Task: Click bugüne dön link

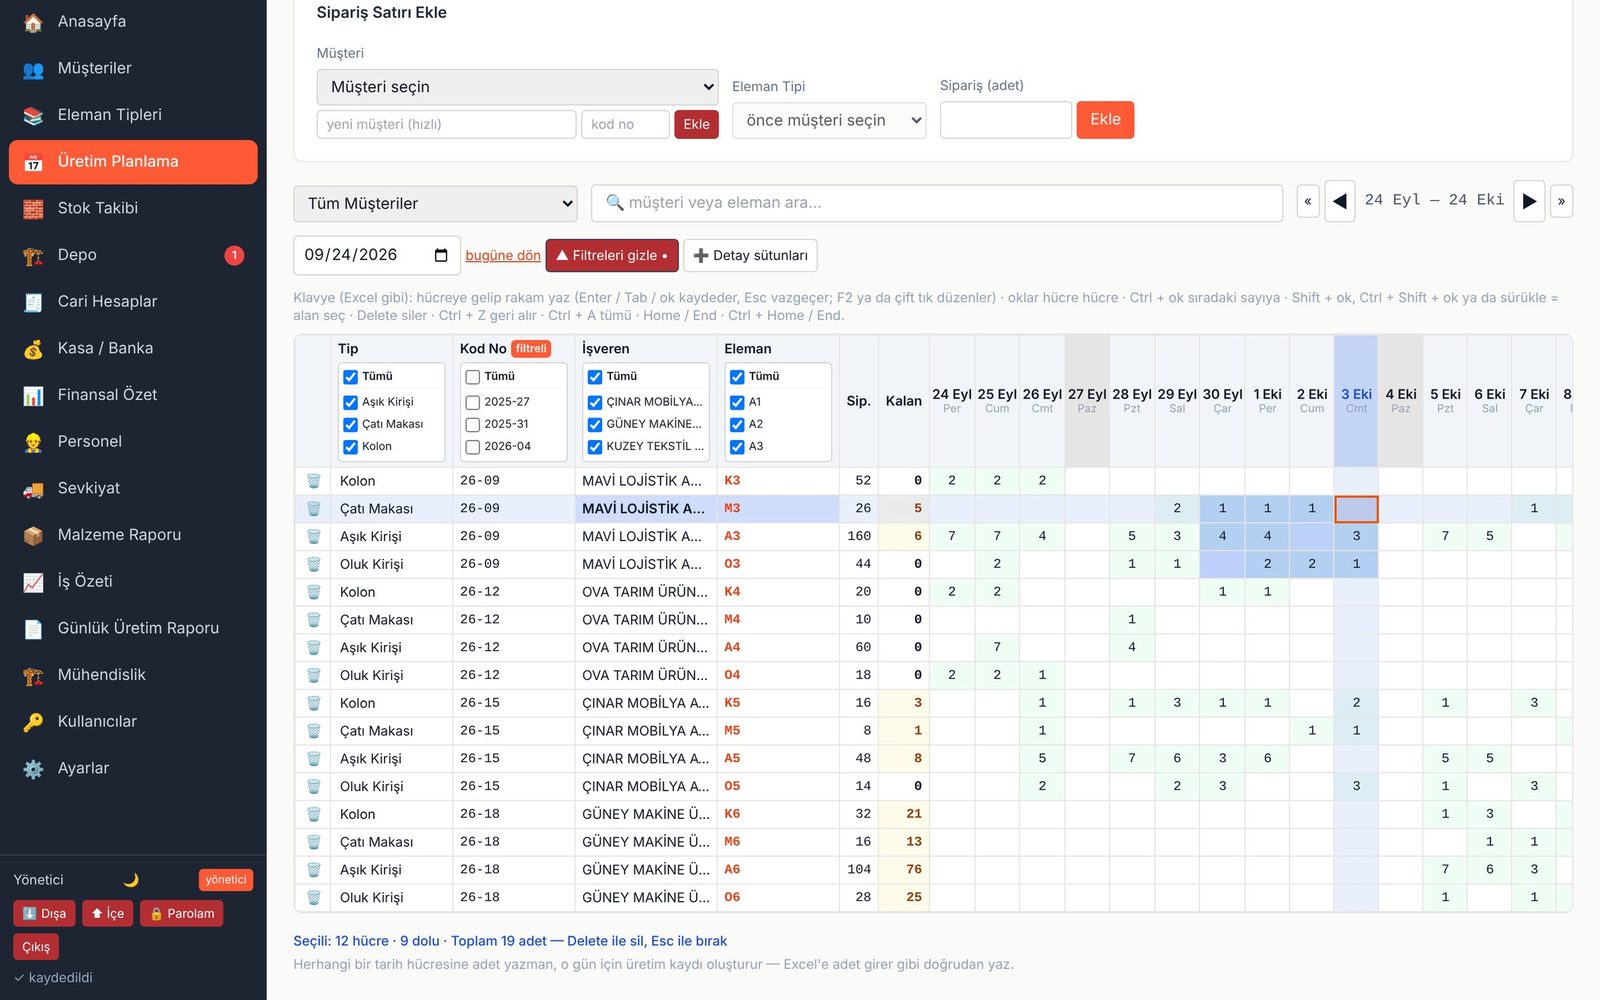Action: coord(503,256)
